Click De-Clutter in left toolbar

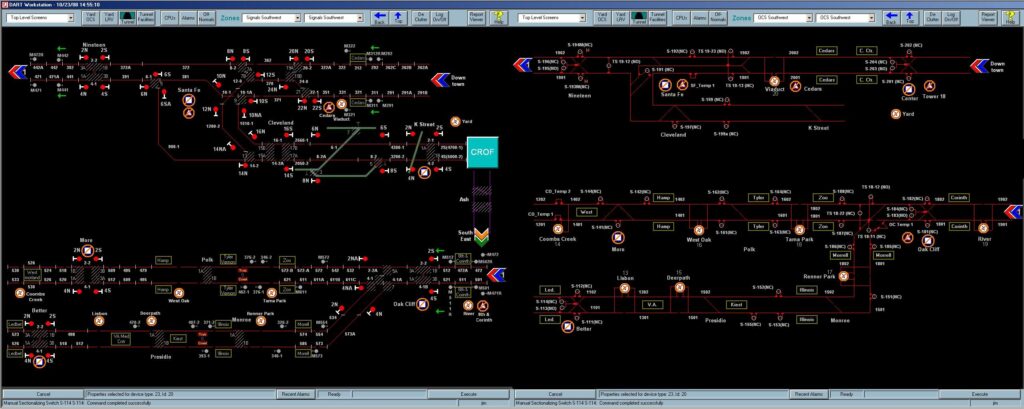(421, 18)
